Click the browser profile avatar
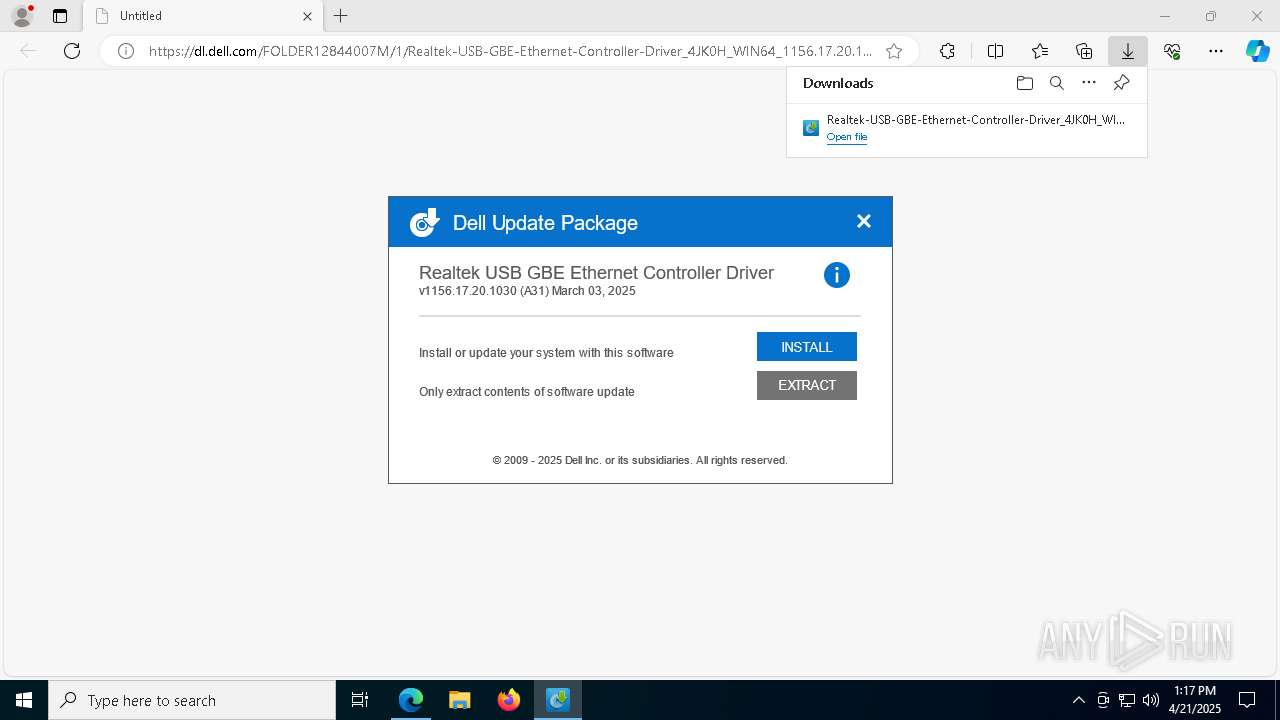This screenshot has width=1280, height=720. (22, 16)
